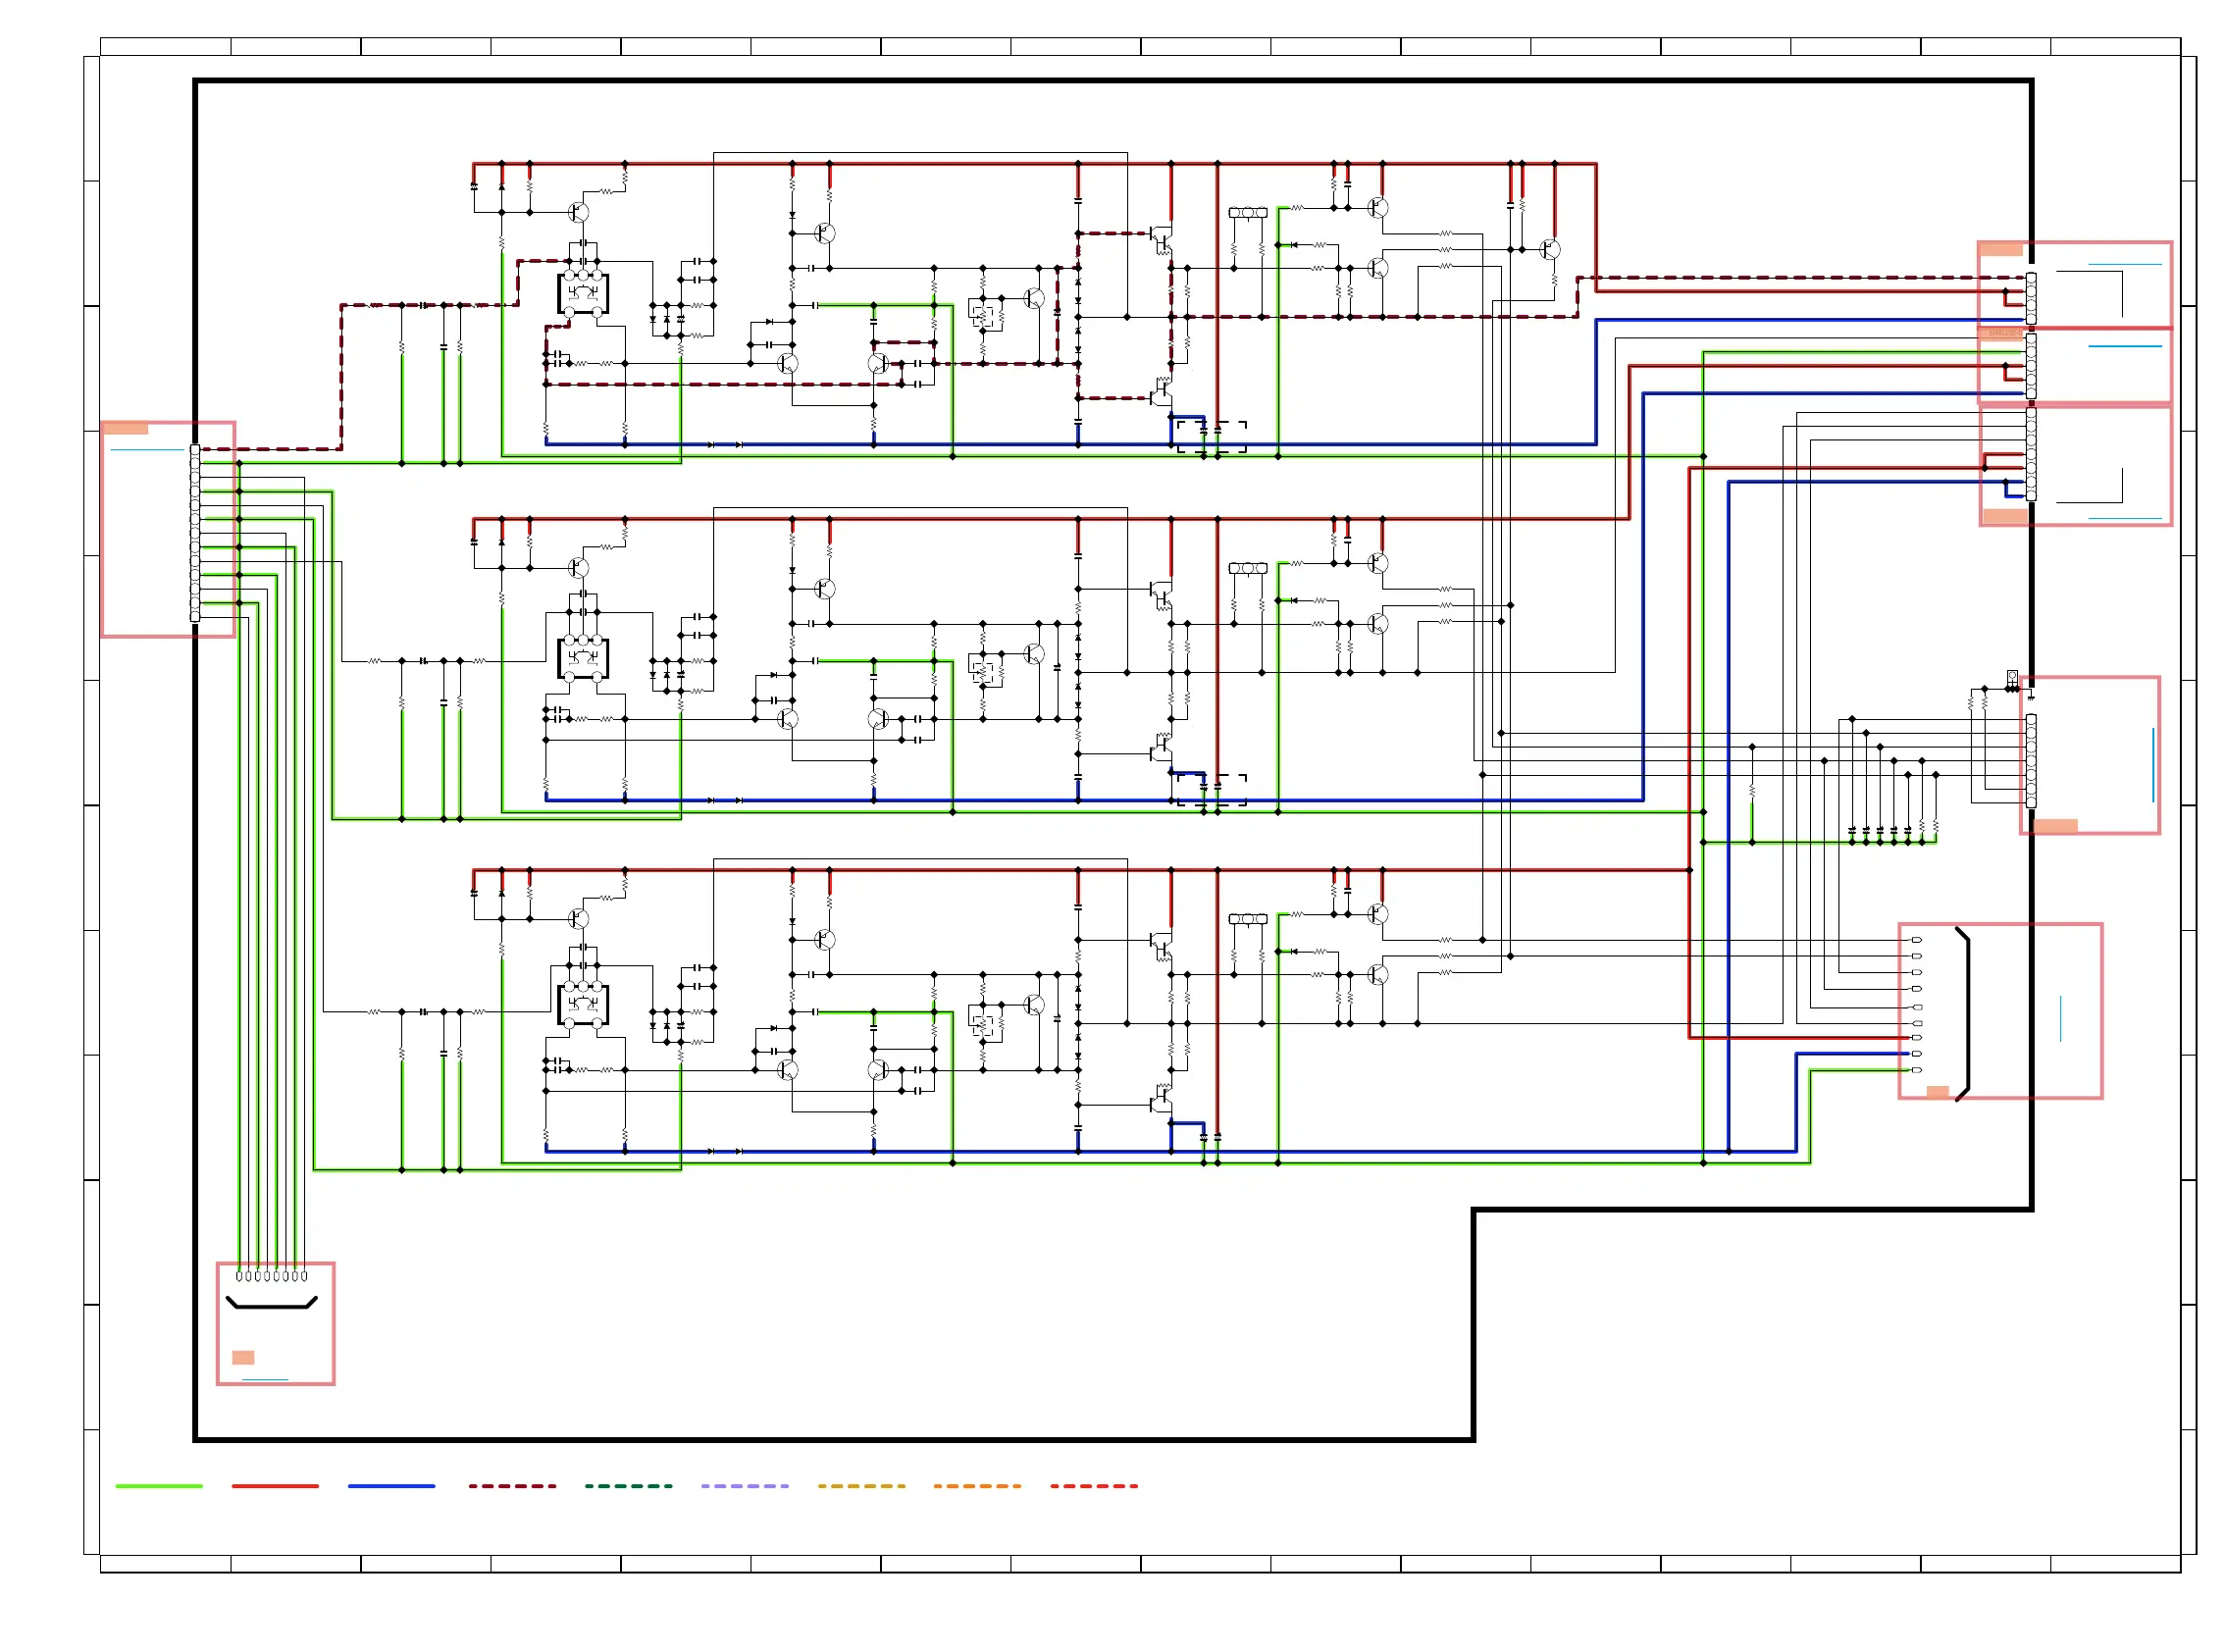Image resolution: width=2225 pixels, height=1652 pixels.
Task: Click the solid red legend line
Action: click(275, 1486)
